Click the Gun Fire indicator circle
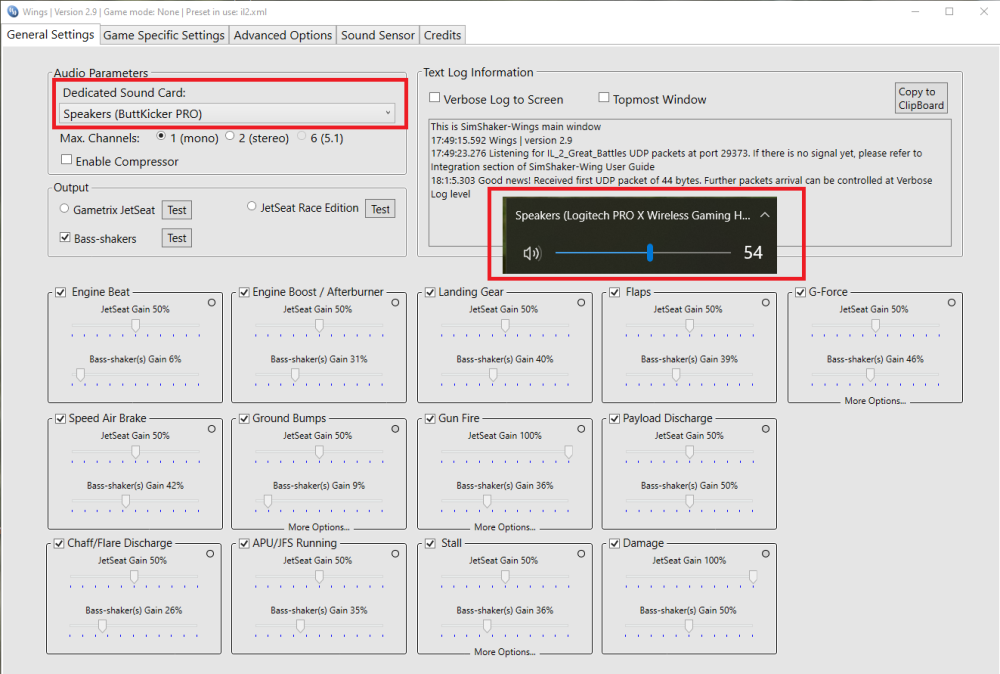 (x=581, y=428)
